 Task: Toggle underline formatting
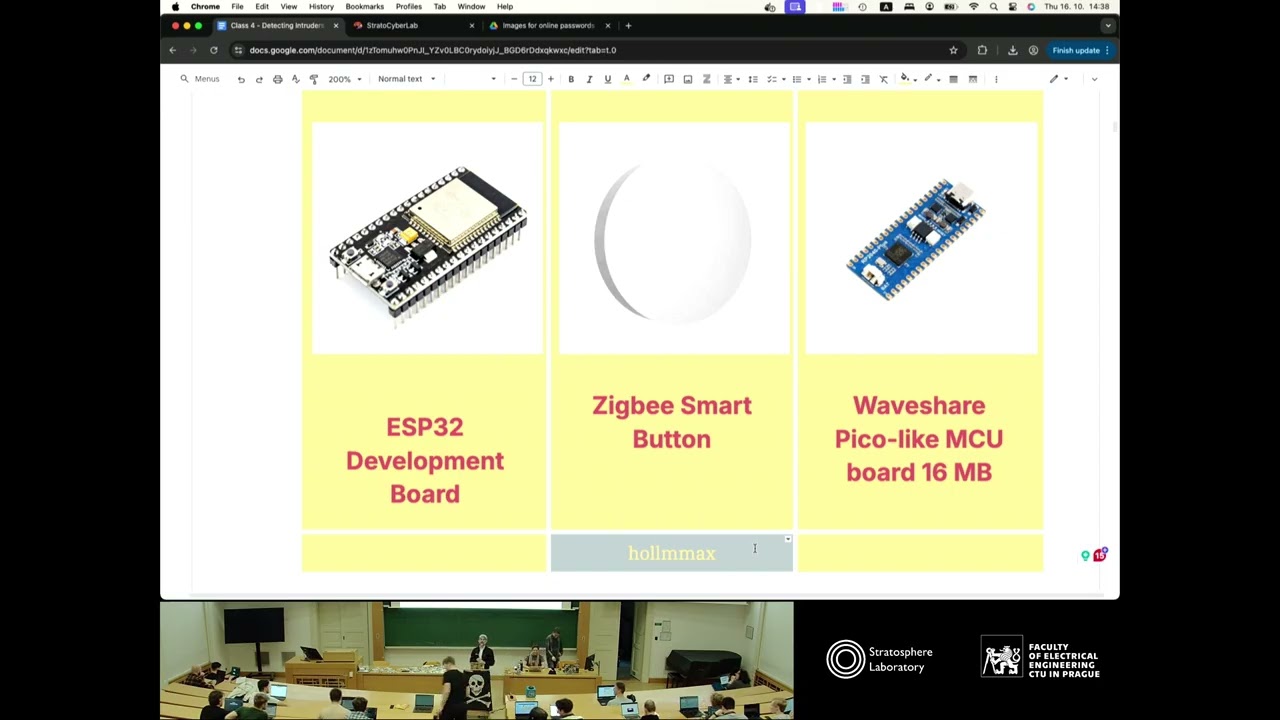click(607, 79)
